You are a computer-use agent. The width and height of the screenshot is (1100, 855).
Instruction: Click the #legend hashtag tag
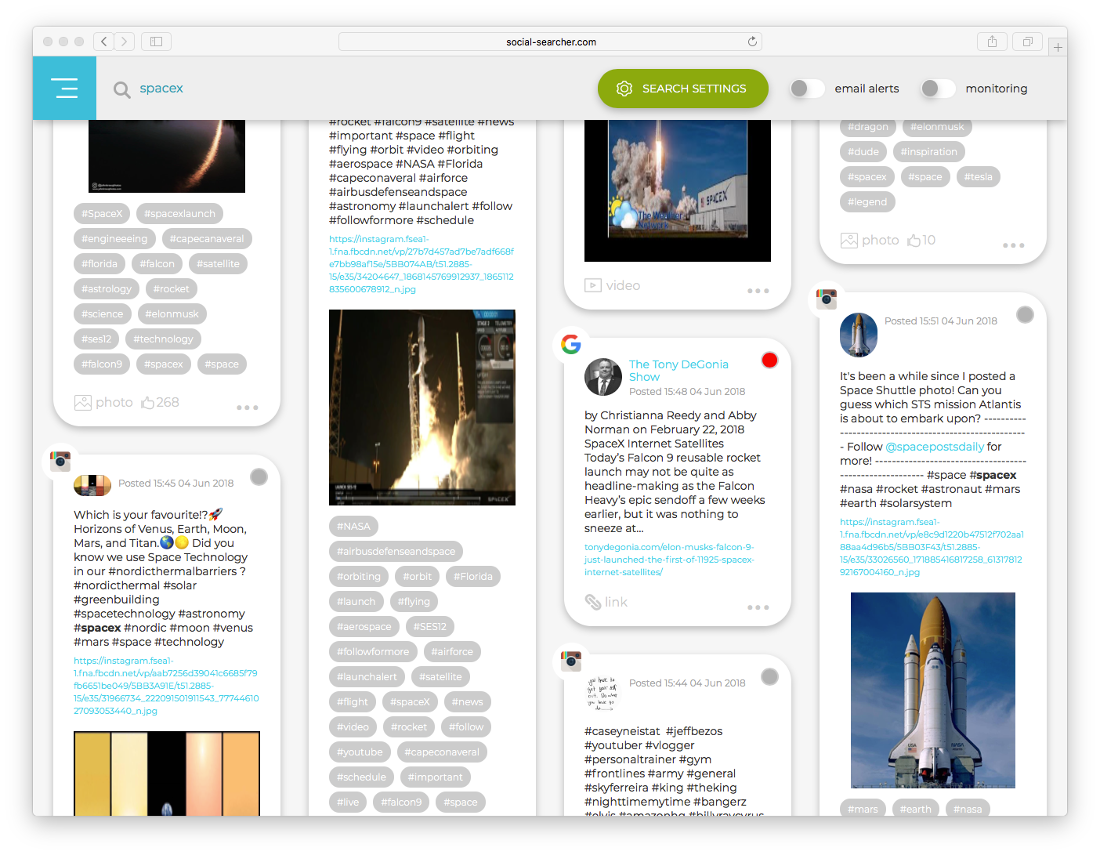(x=867, y=202)
